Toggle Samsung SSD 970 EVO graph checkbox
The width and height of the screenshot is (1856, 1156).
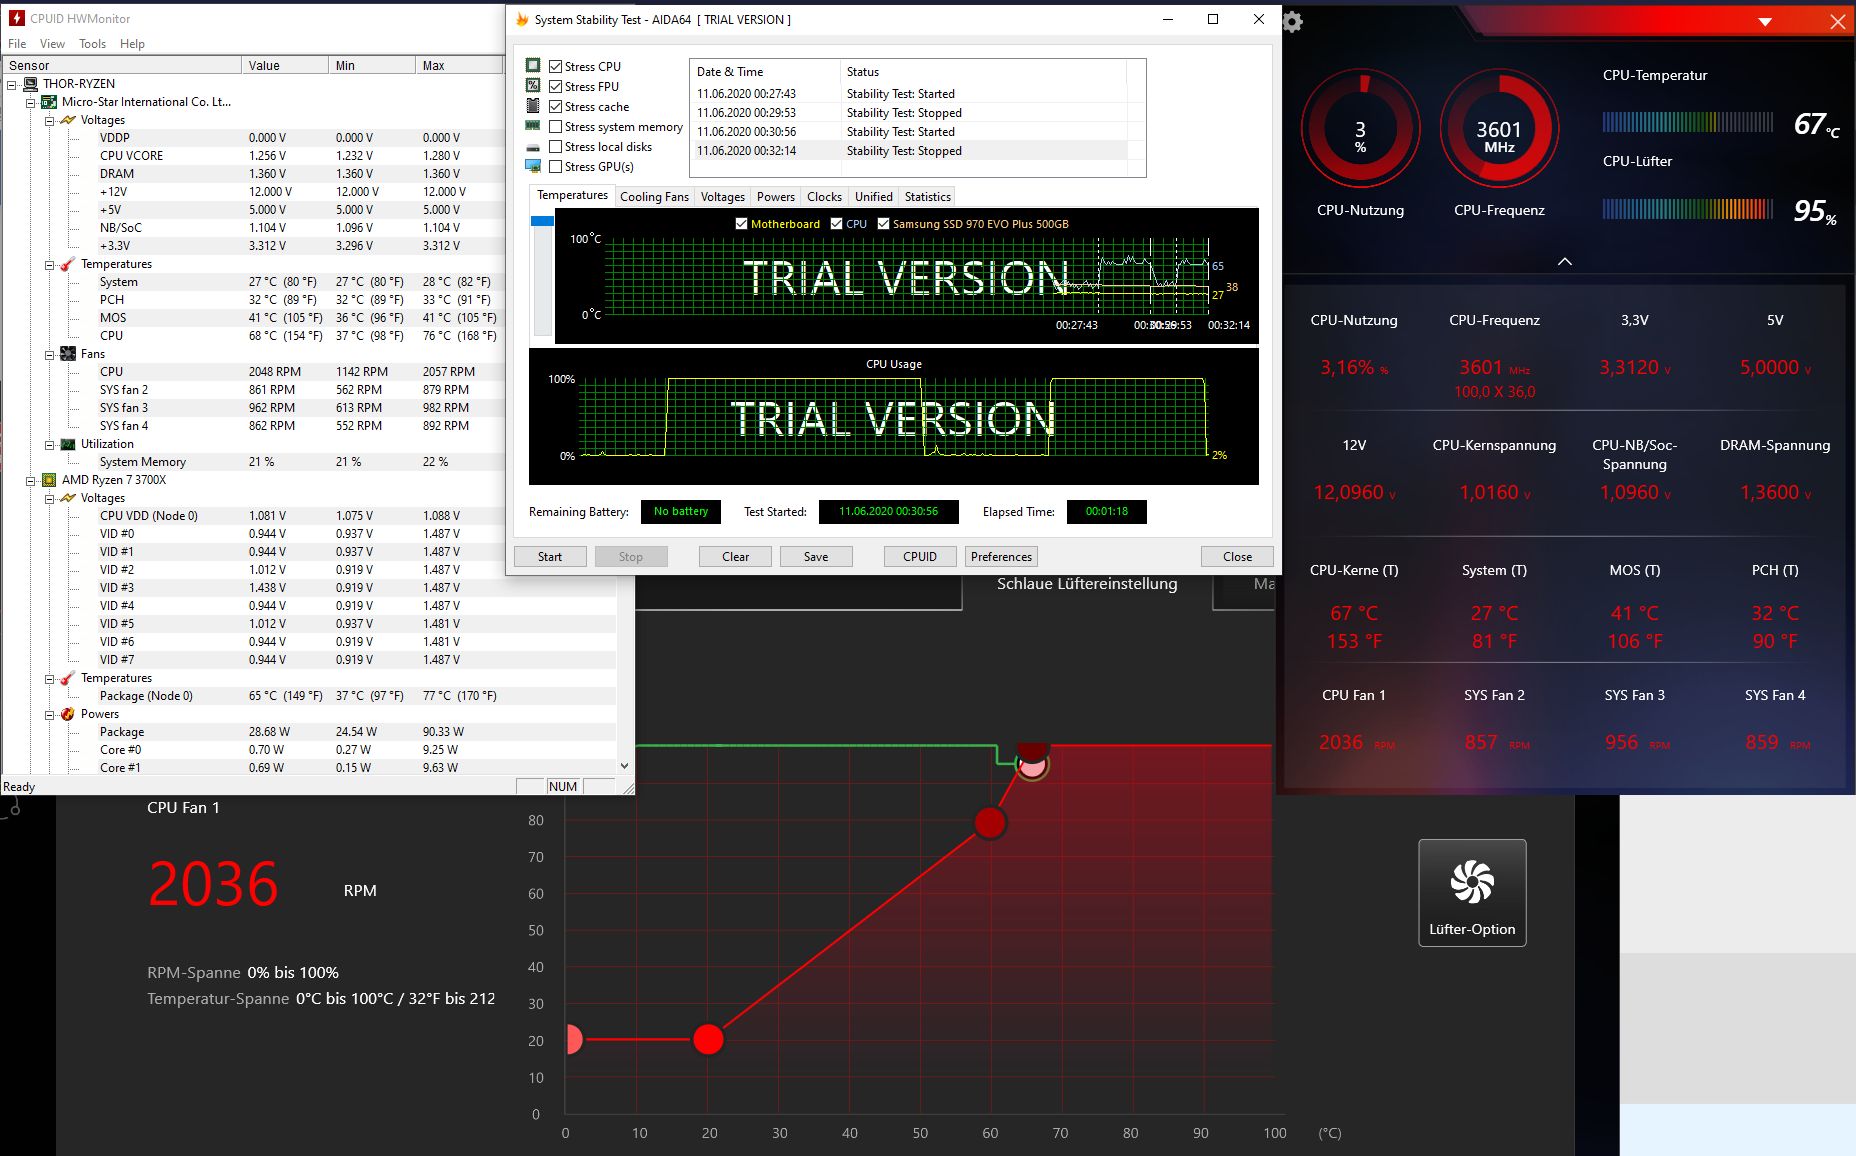coord(883,224)
